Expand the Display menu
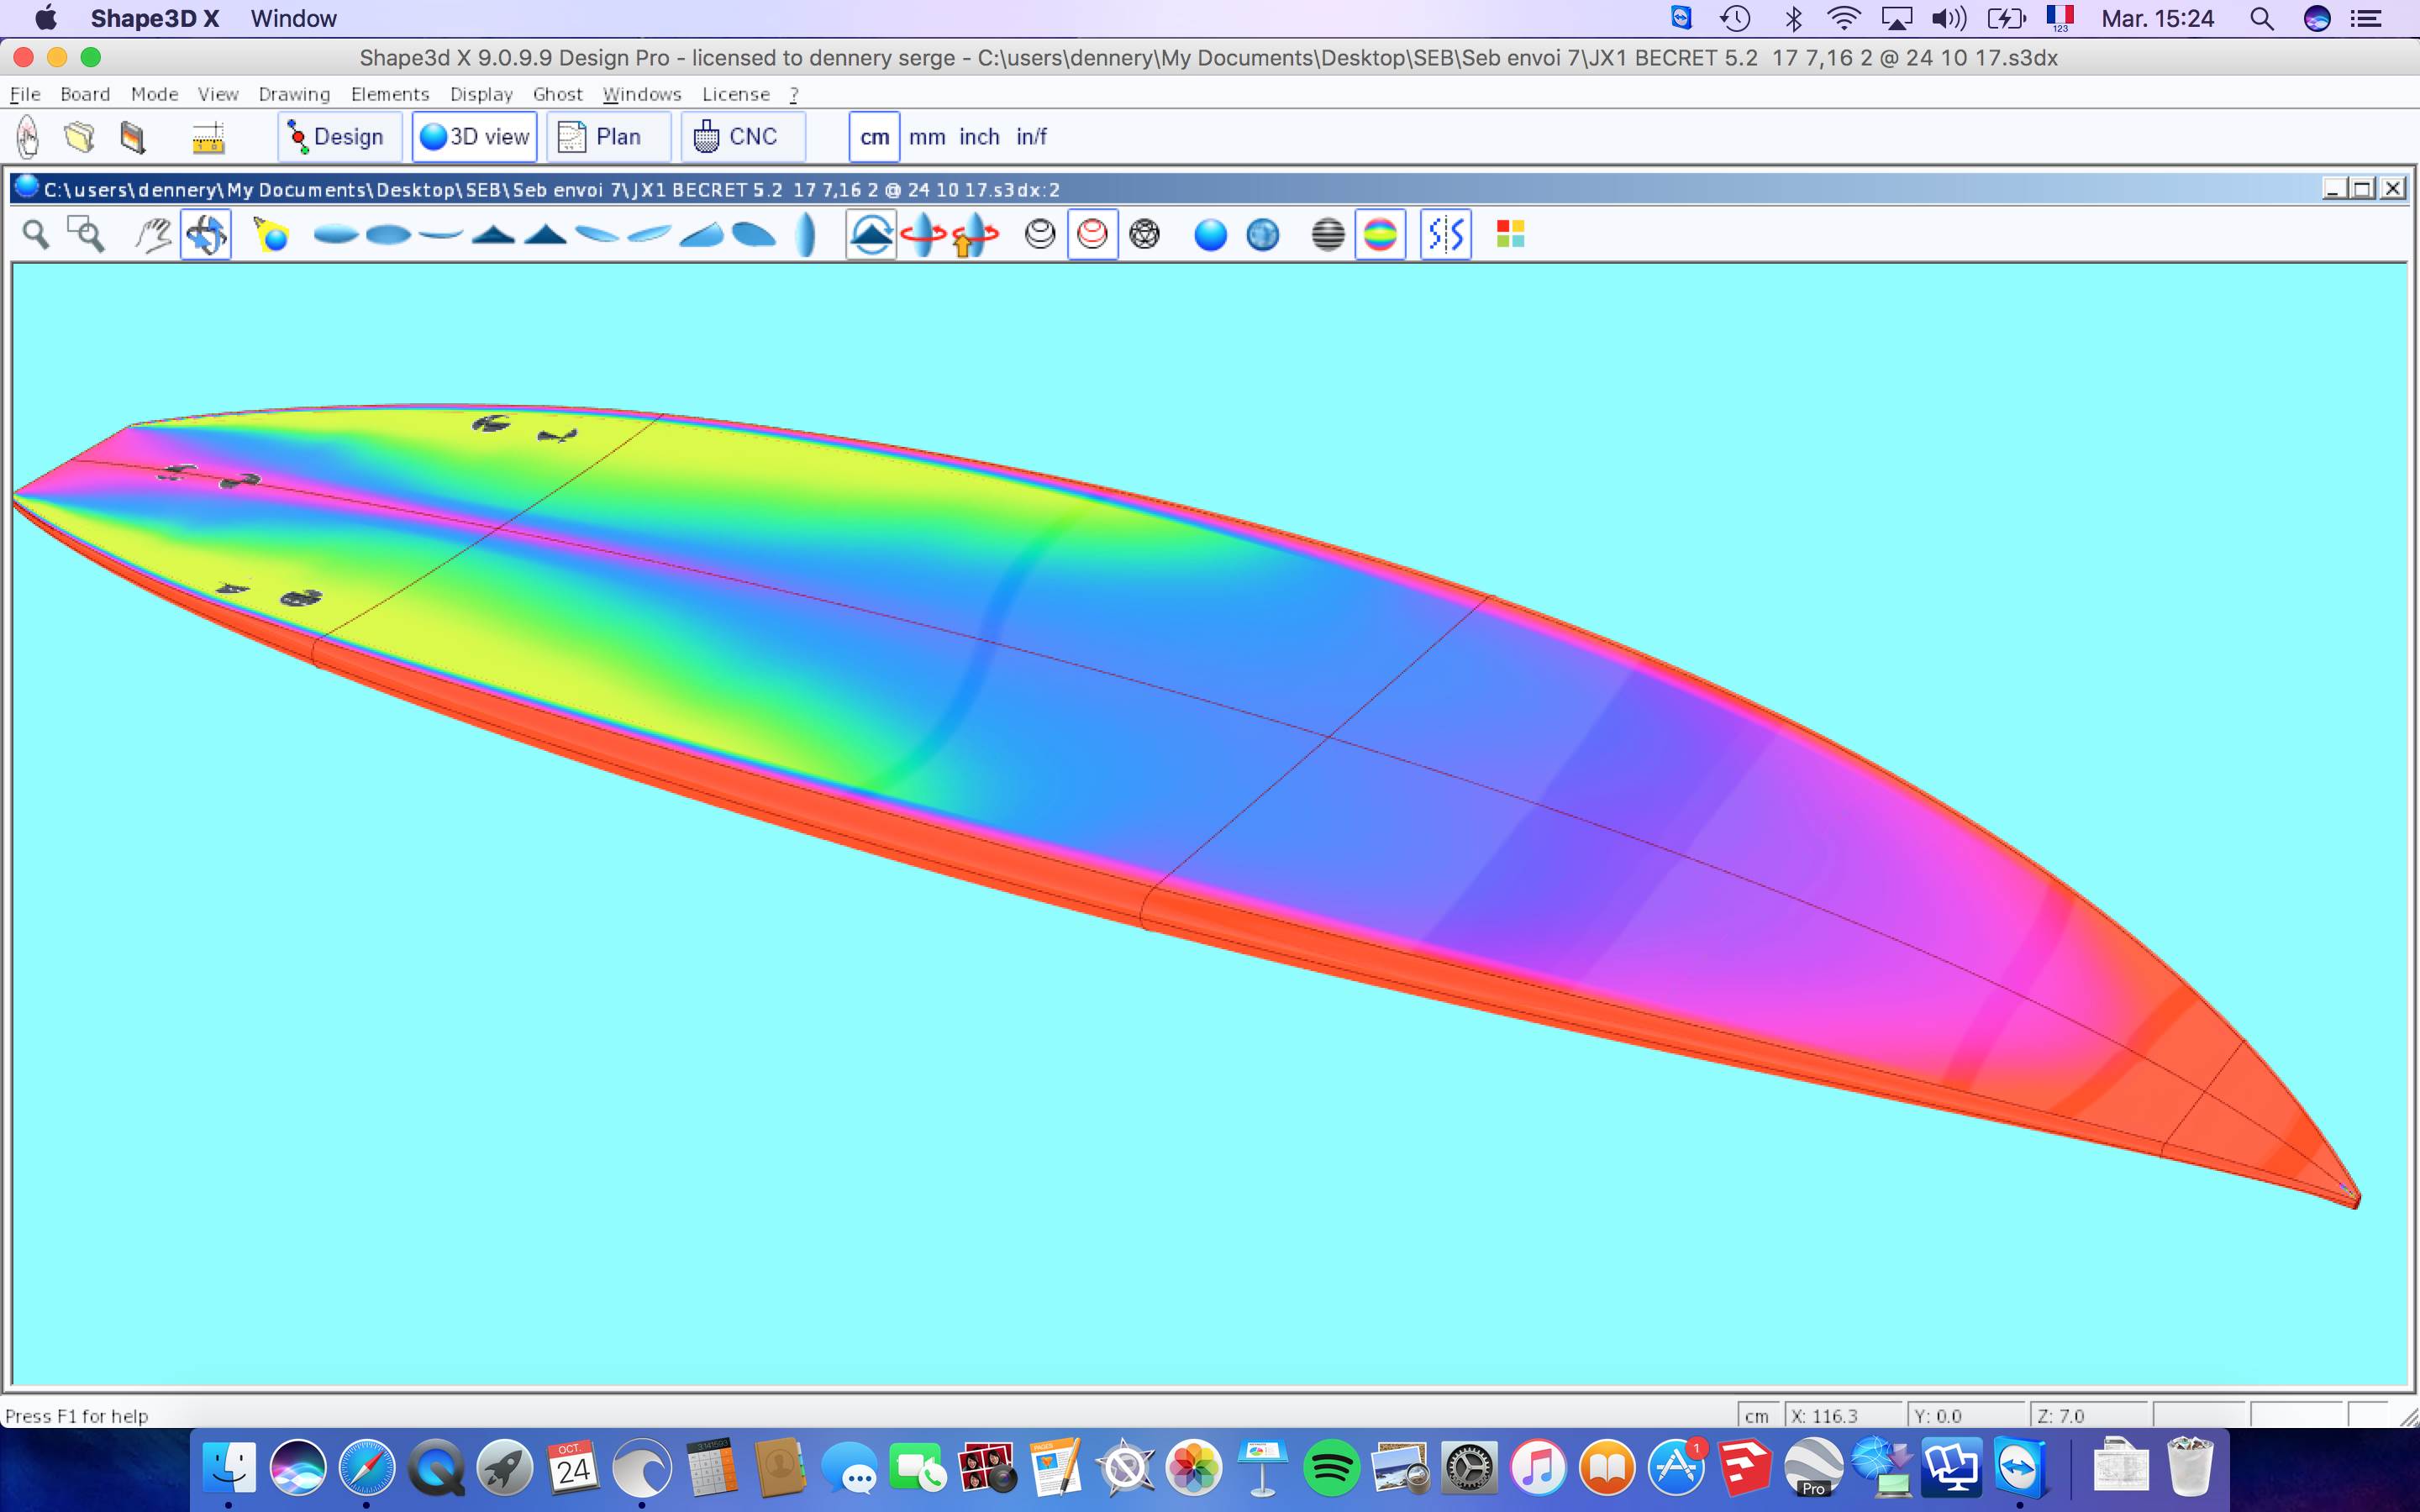The image size is (2420, 1512). tap(481, 94)
